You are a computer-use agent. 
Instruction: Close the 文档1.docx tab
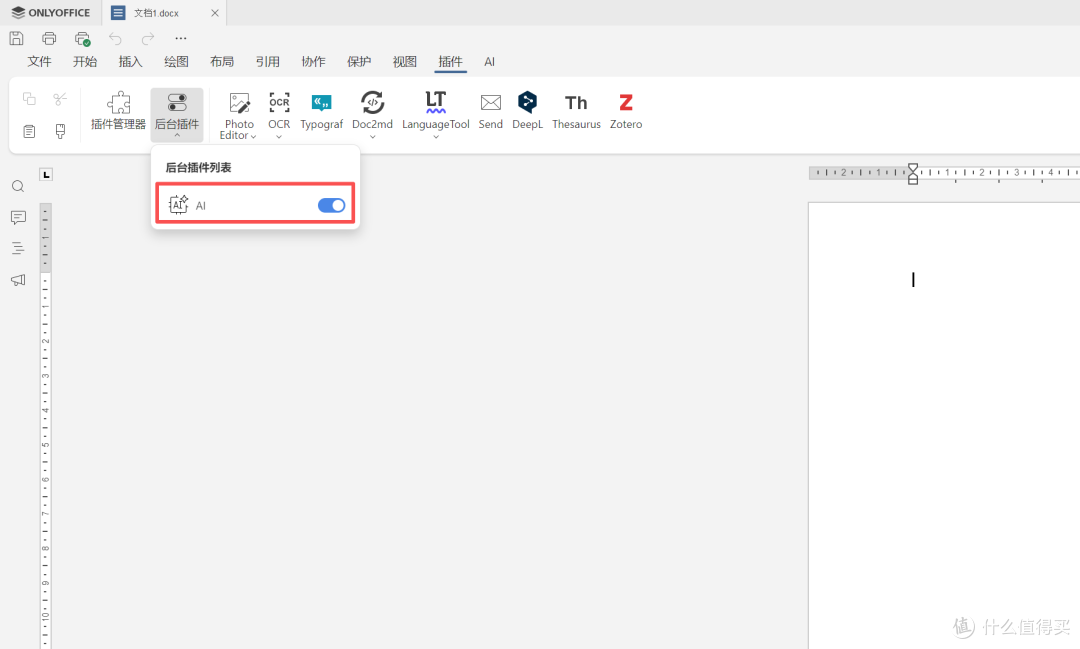click(215, 13)
